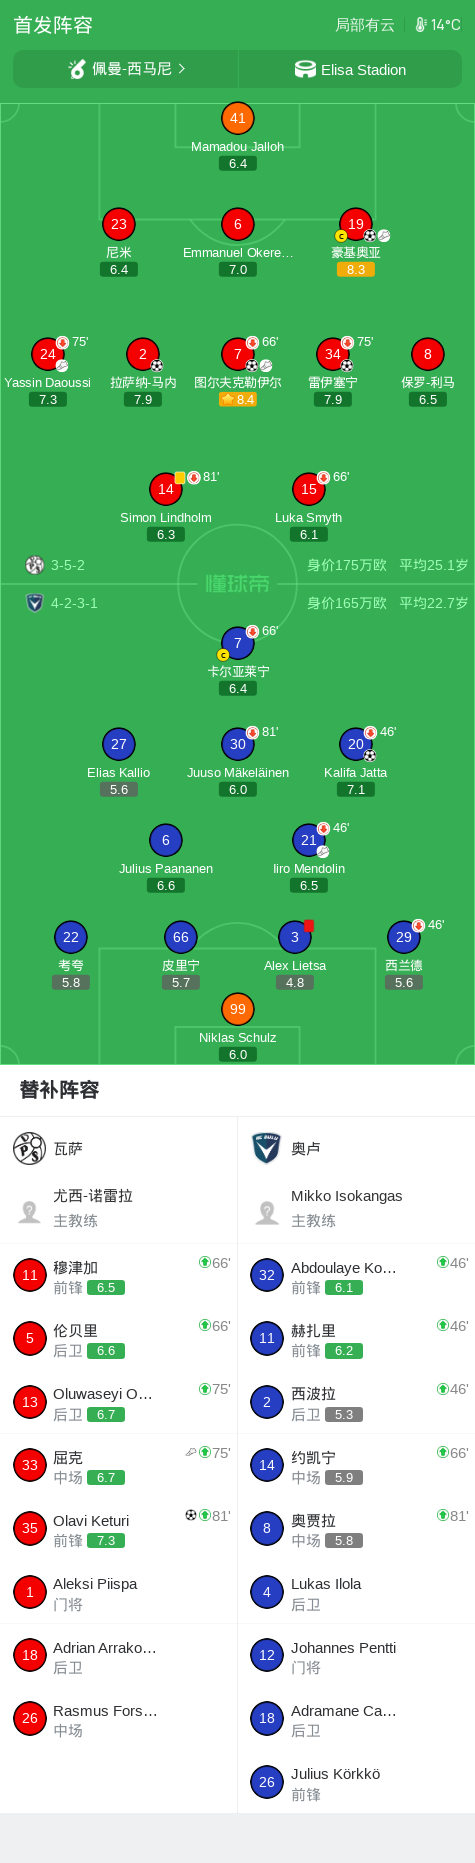
Task: Tap the whistle icon beside referee name
Action: (x=77, y=69)
